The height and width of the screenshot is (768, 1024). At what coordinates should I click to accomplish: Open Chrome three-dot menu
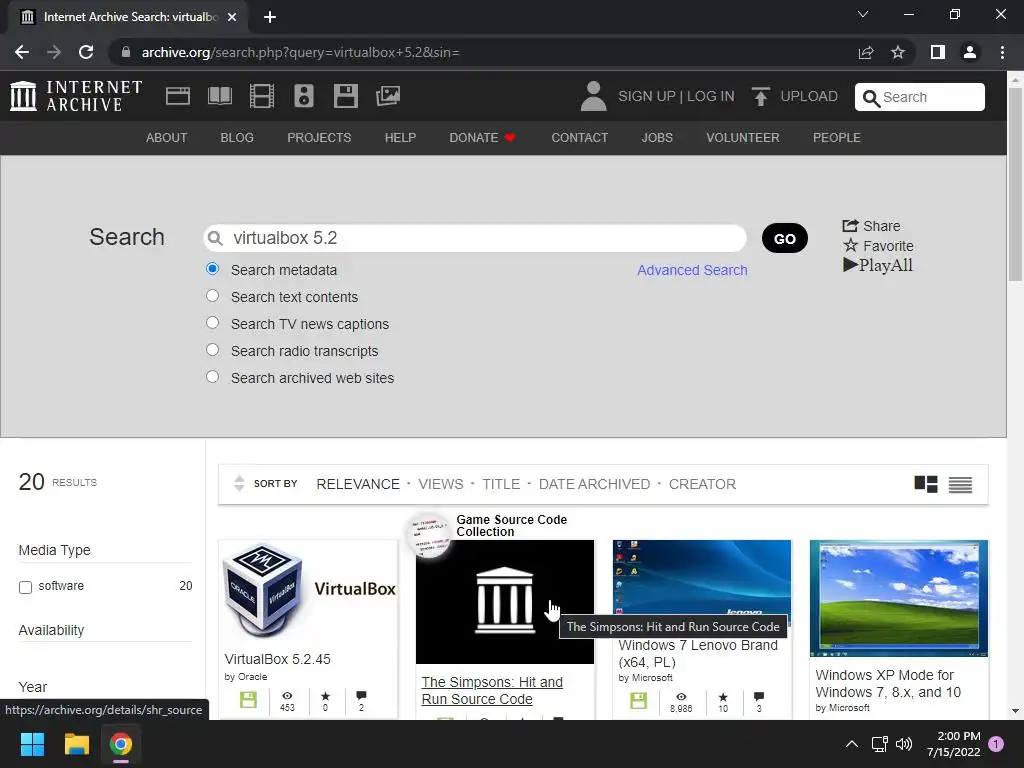click(1002, 52)
